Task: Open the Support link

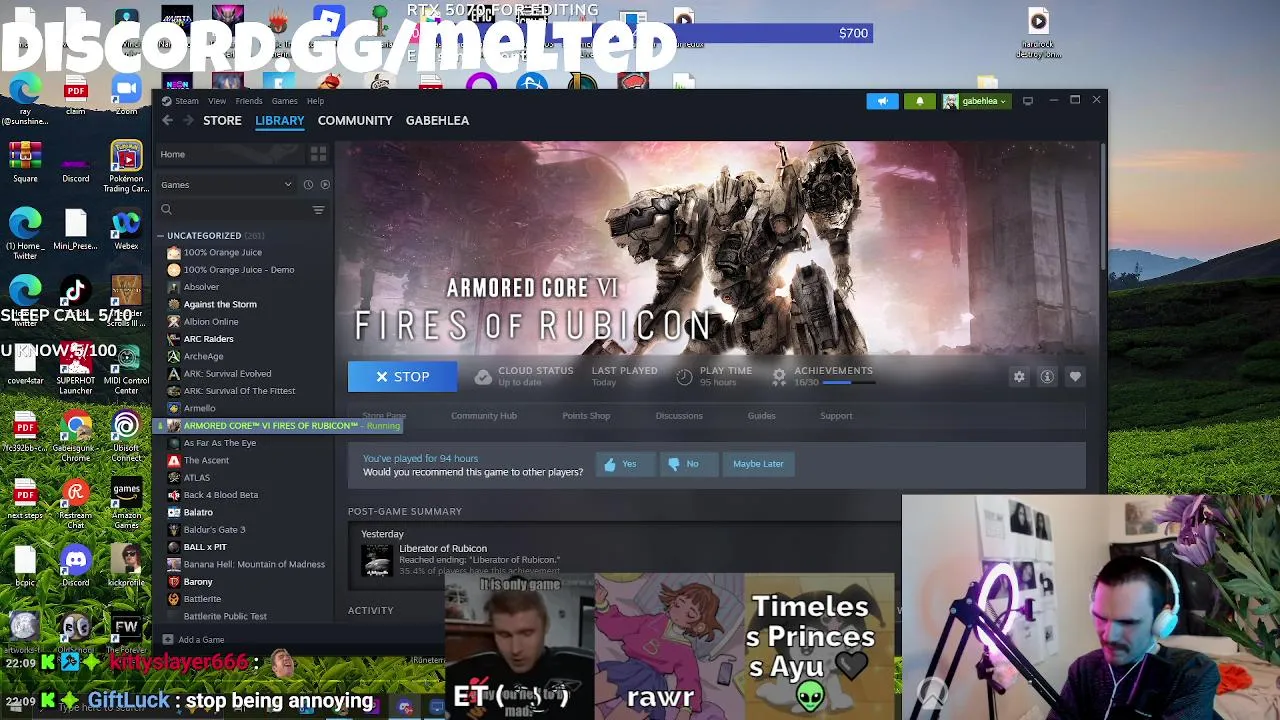Action: (x=836, y=416)
